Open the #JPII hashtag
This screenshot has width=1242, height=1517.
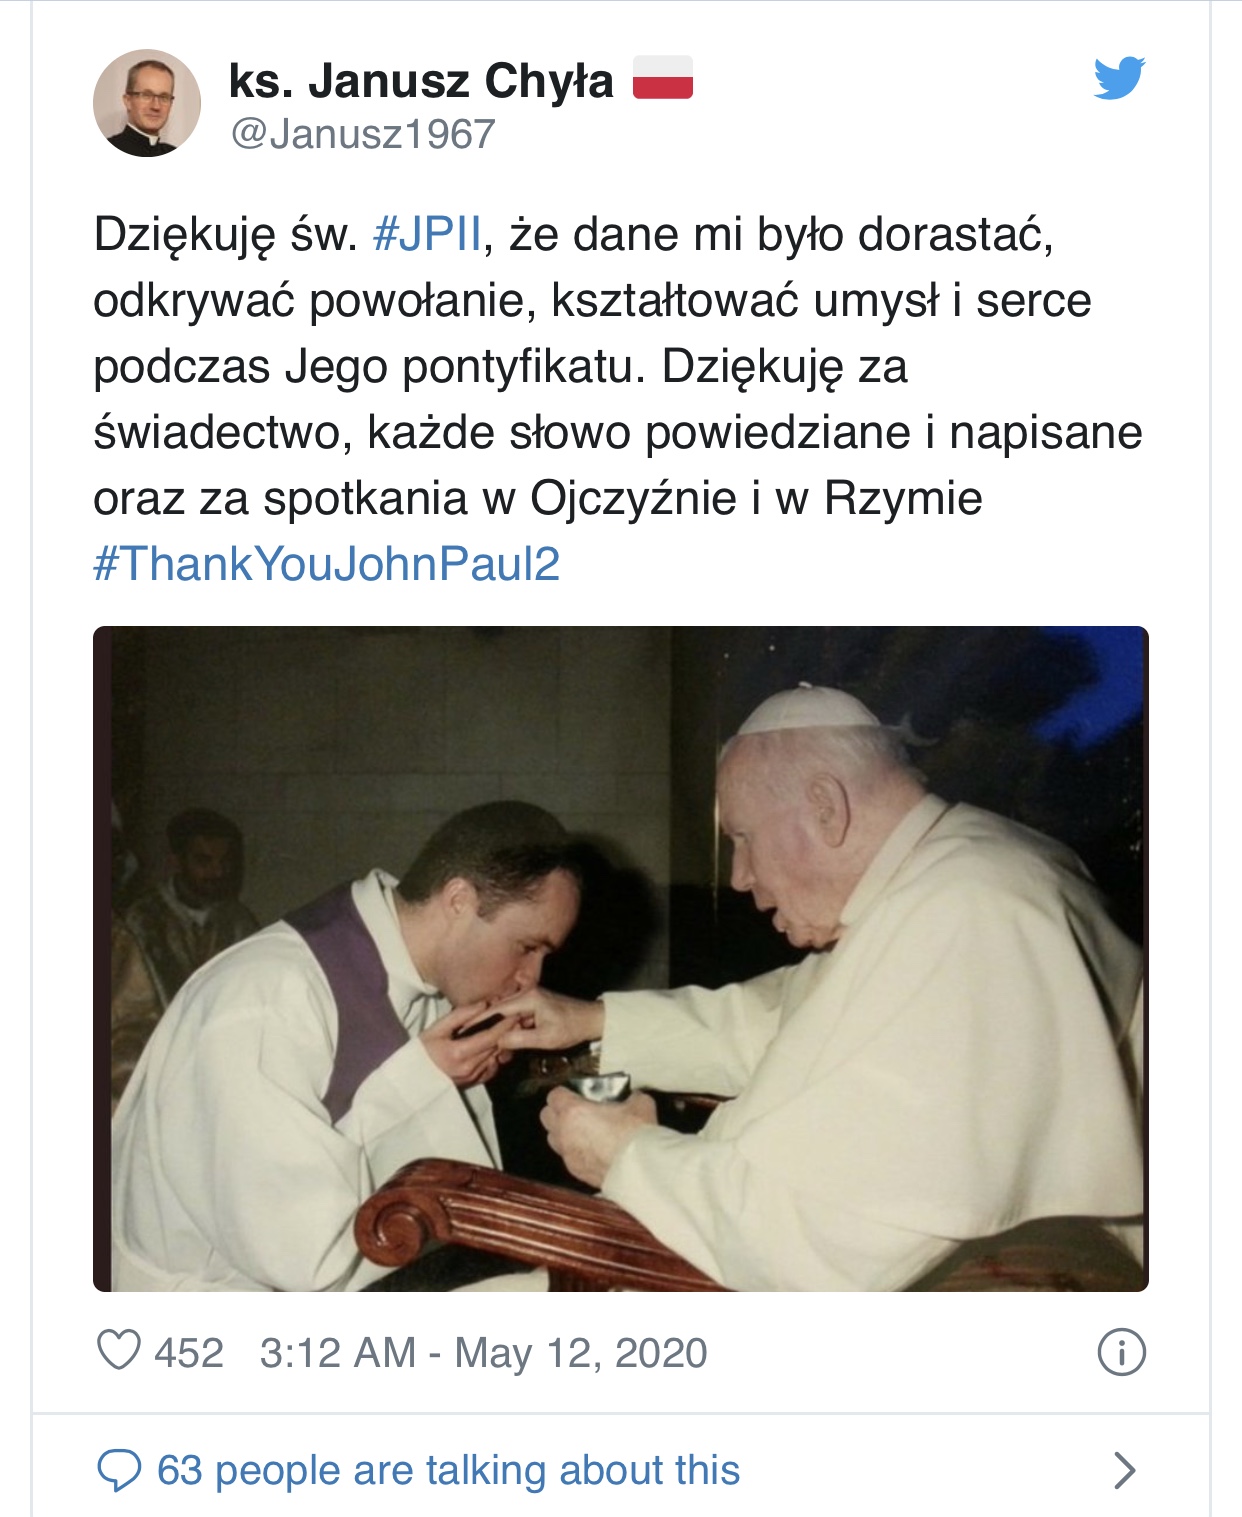click(427, 235)
